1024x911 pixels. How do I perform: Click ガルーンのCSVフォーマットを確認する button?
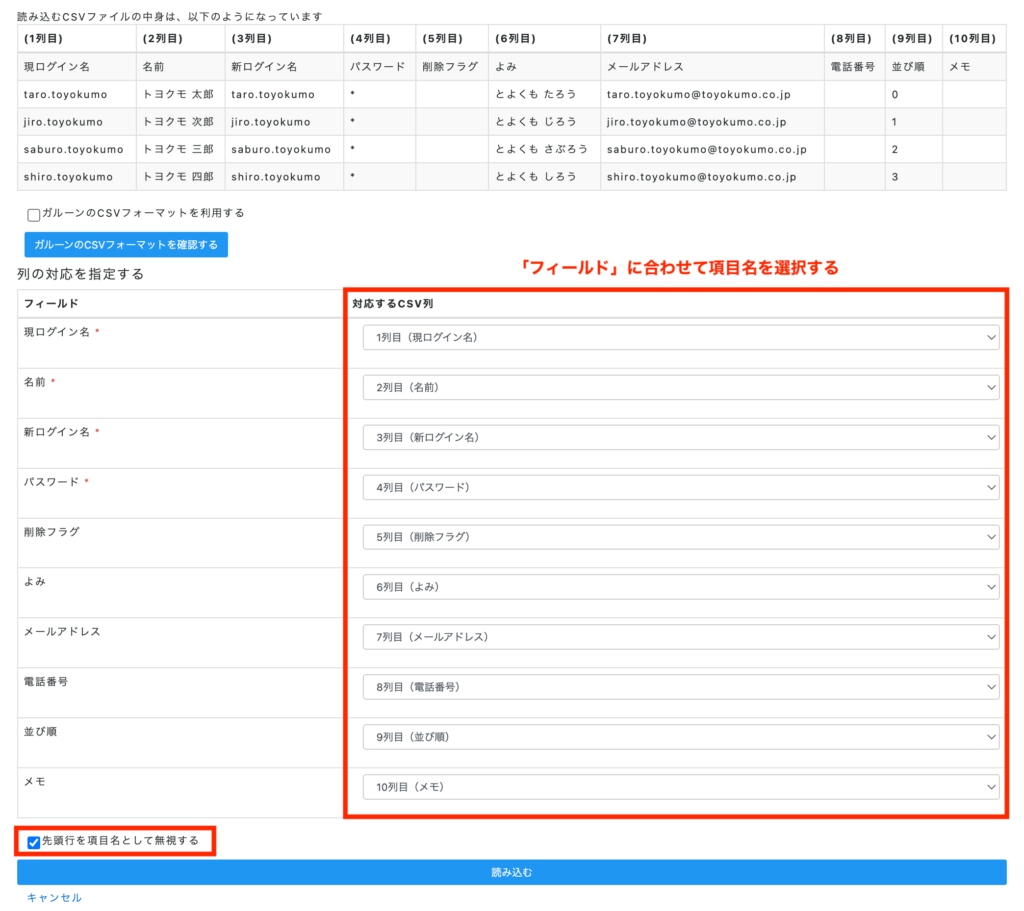coord(126,245)
